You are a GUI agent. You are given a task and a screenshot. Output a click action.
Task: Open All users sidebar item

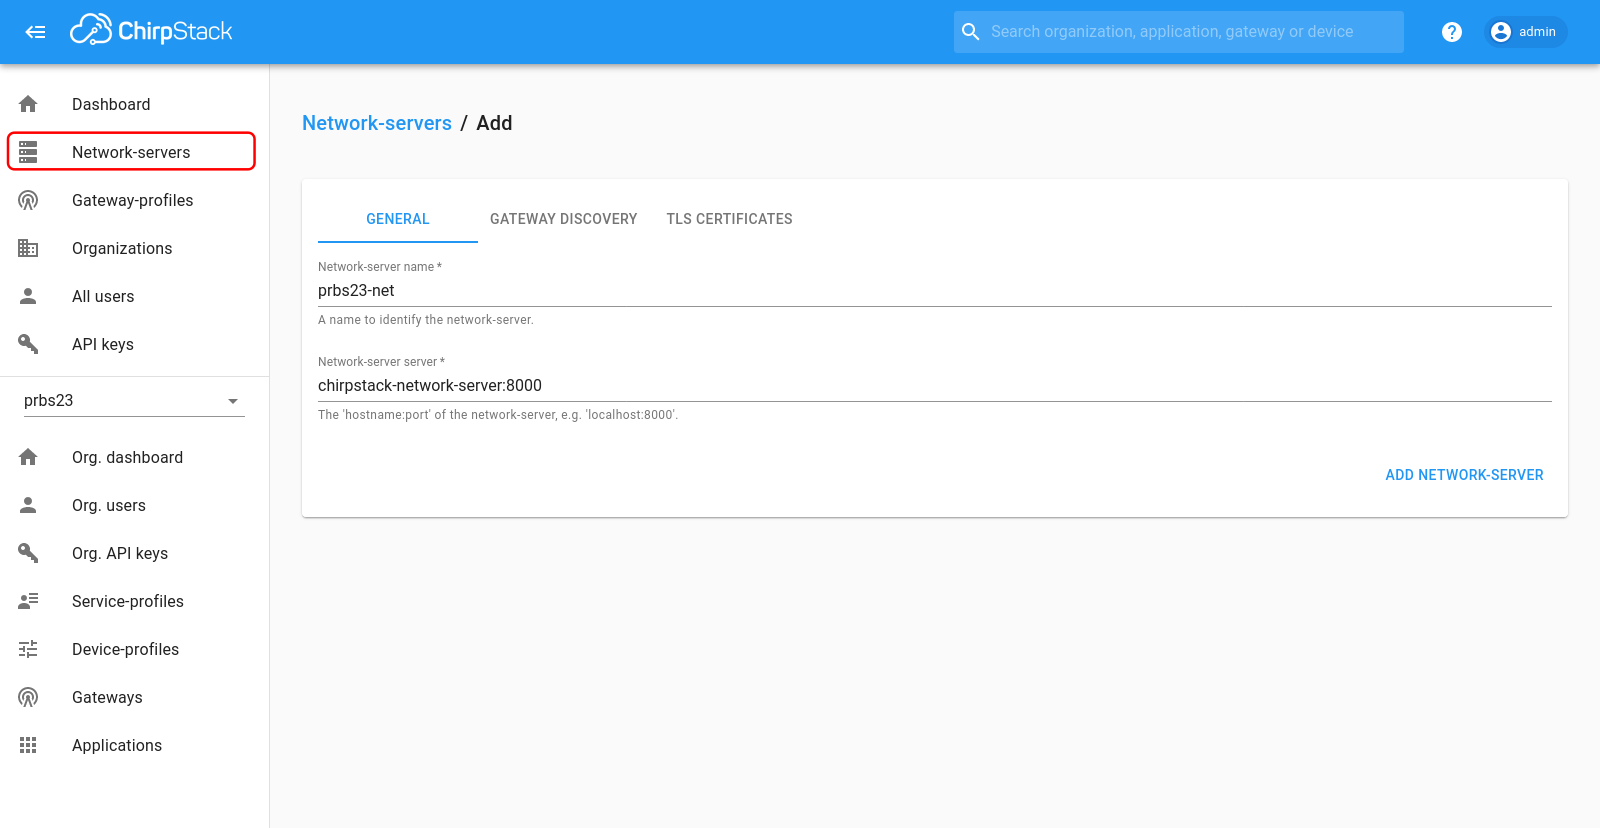click(134, 296)
